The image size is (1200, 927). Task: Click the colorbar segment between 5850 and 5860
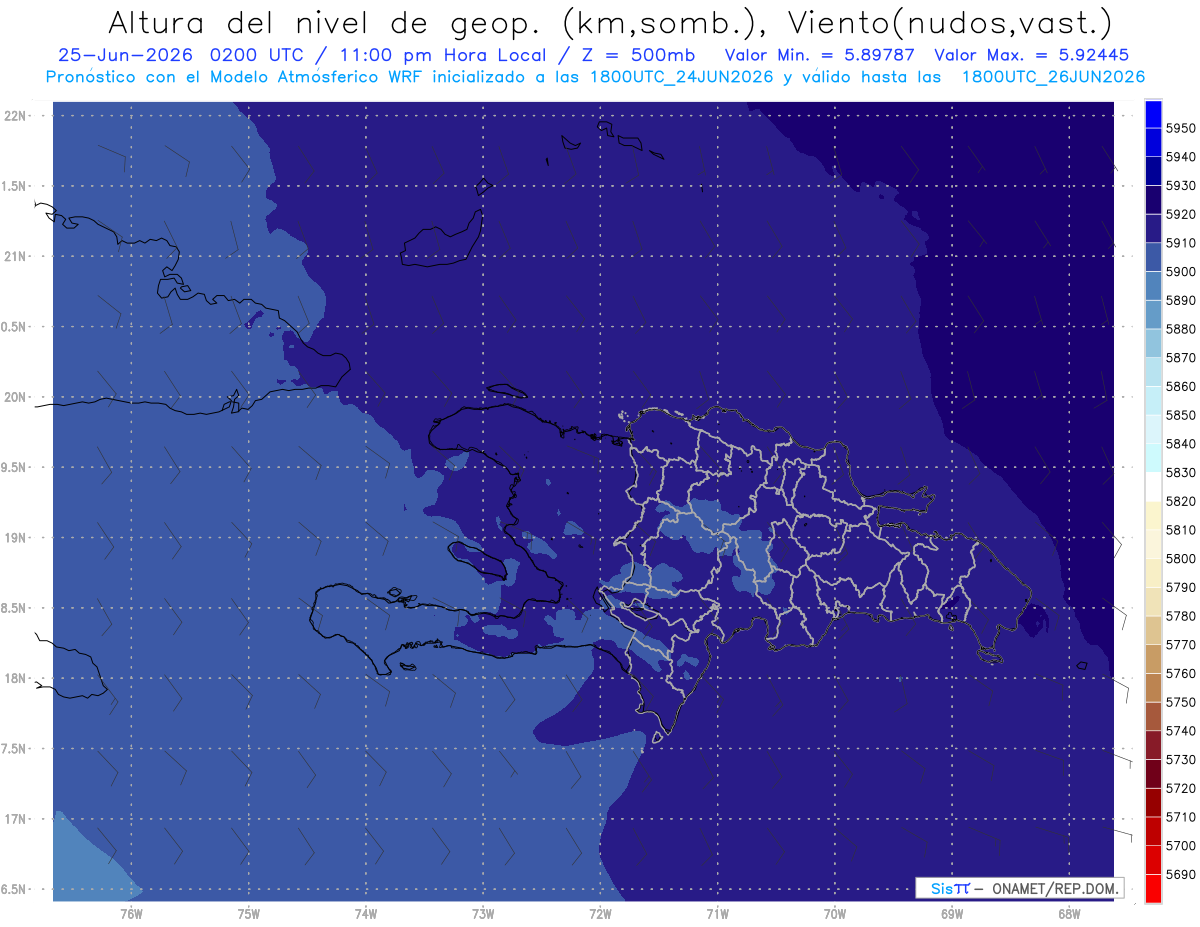click(1153, 401)
